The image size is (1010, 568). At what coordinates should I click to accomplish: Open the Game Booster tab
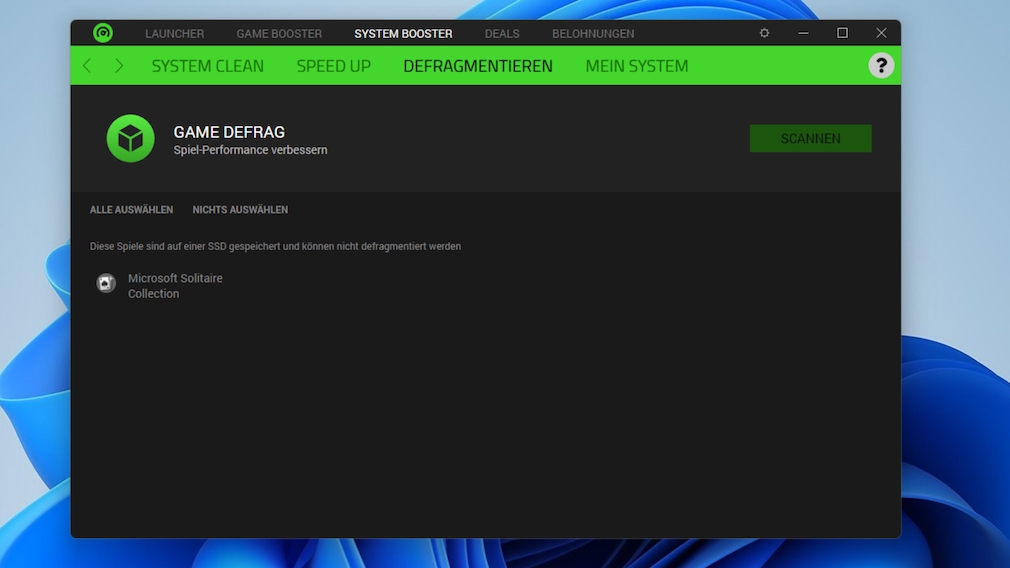(279, 34)
